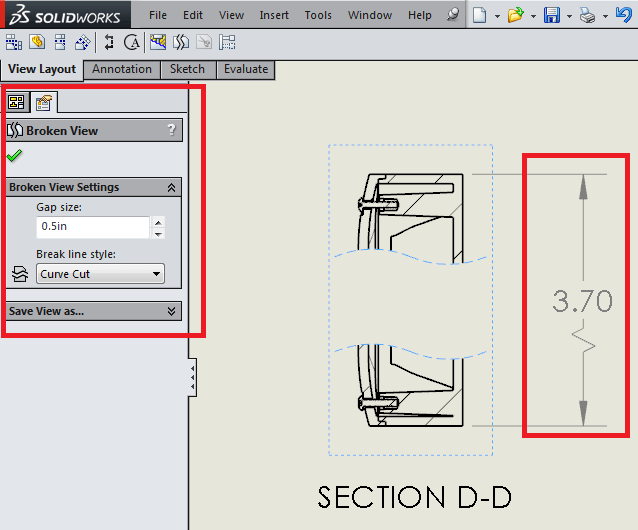638x530 pixels.
Task: Select the Alternate Position View icon
Action: (x=227, y=42)
